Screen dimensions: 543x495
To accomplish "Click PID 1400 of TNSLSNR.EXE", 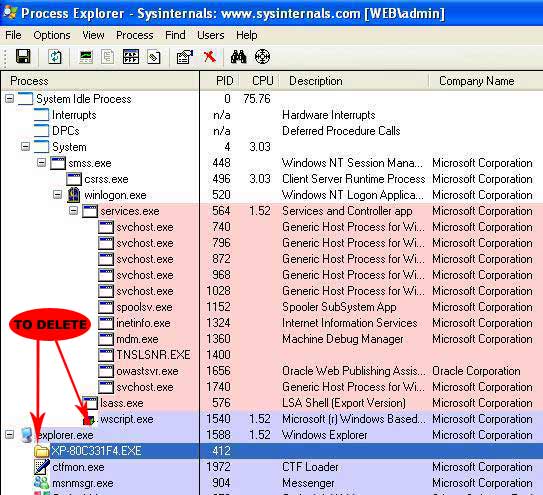I will [x=218, y=355].
